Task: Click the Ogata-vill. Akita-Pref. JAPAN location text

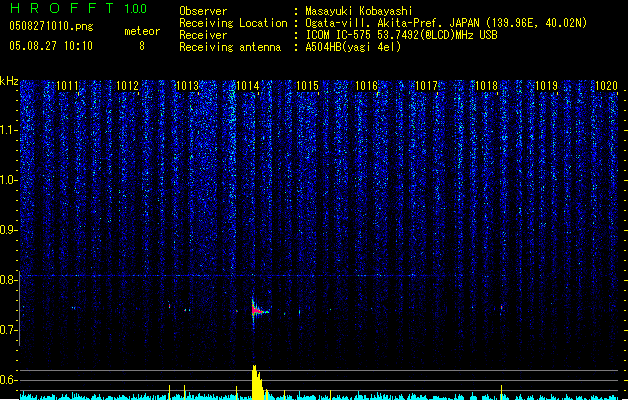Action: coord(446,23)
